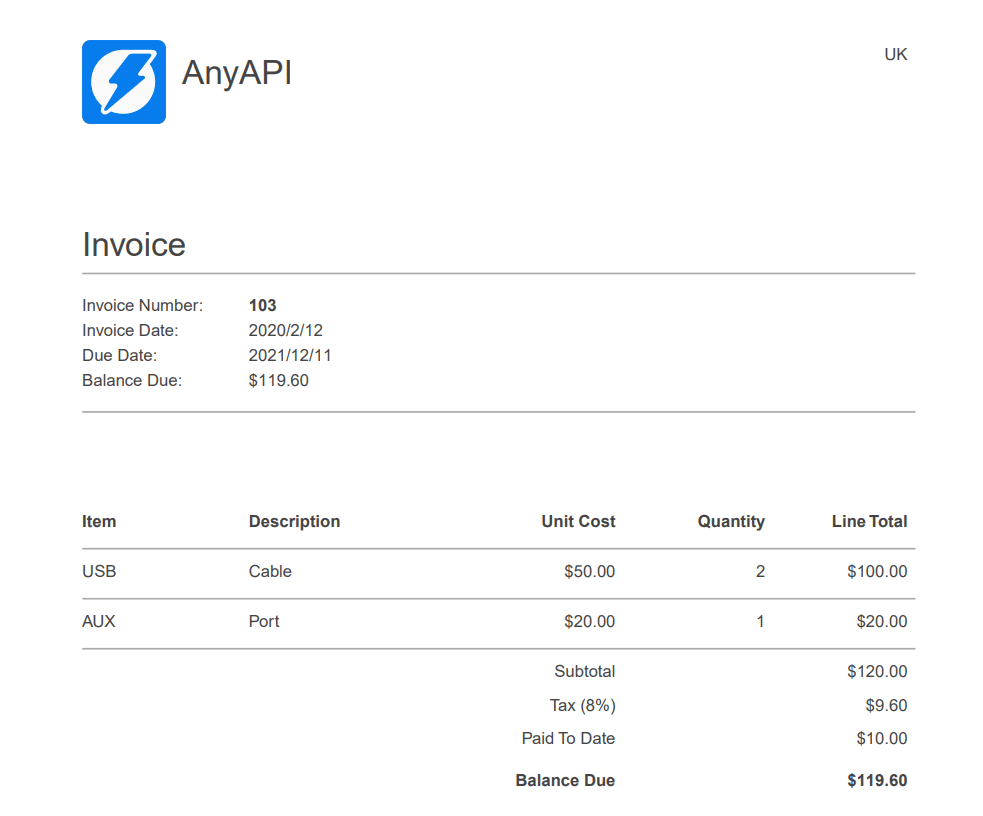Select the Balance Due amount $119.60
983x816 pixels.
tap(279, 380)
